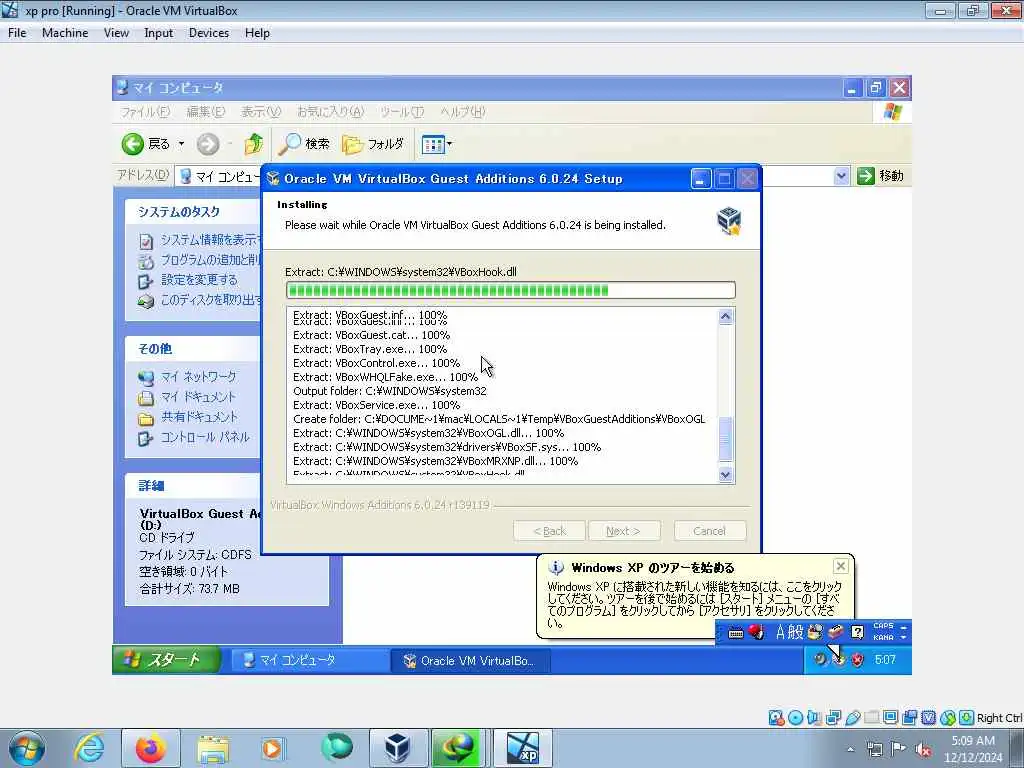Click the VirtualBox cube icon in Setup header
The height and width of the screenshot is (768, 1024).
pos(729,221)
